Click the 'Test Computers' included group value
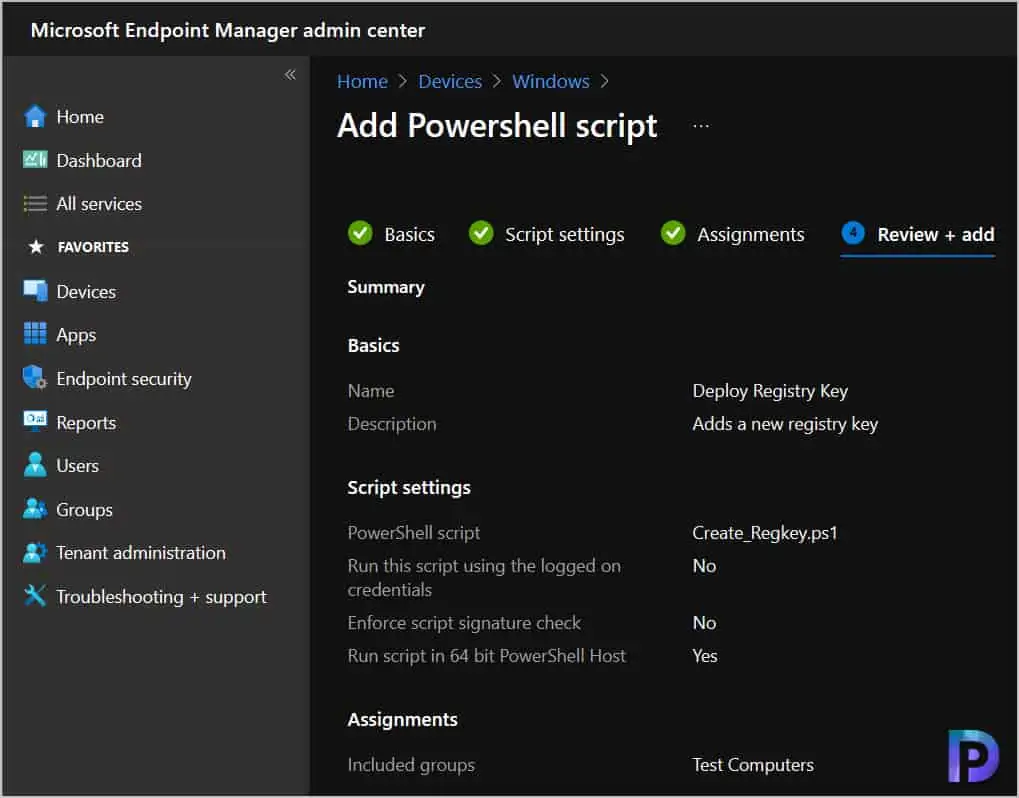 (753, 766)
